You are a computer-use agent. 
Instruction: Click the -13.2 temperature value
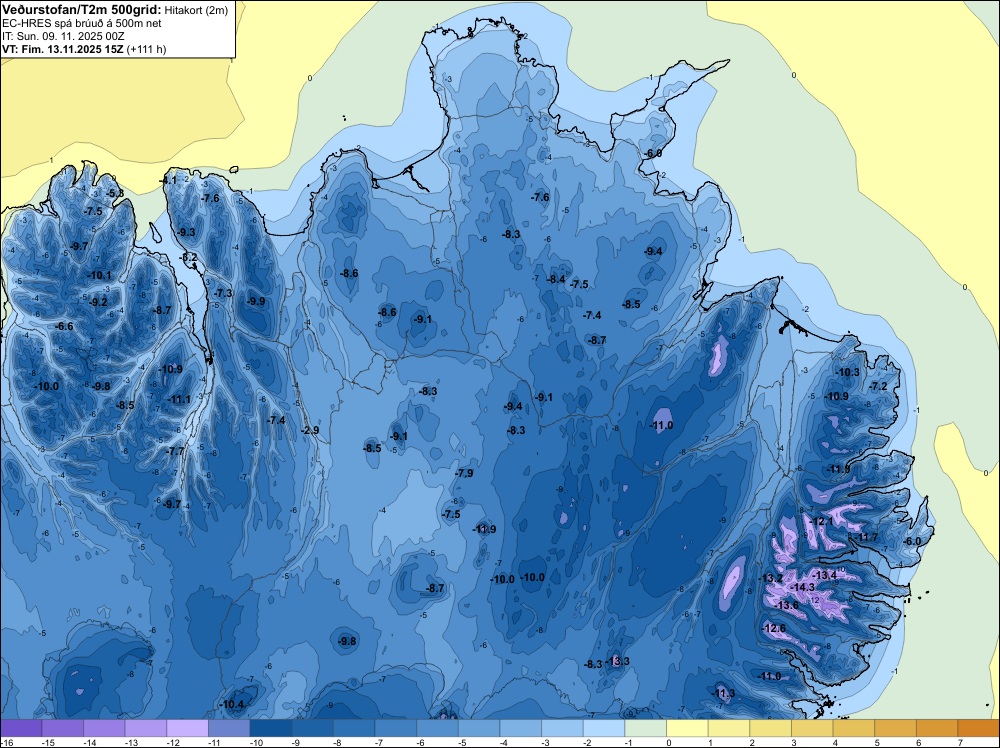point(770,578)
